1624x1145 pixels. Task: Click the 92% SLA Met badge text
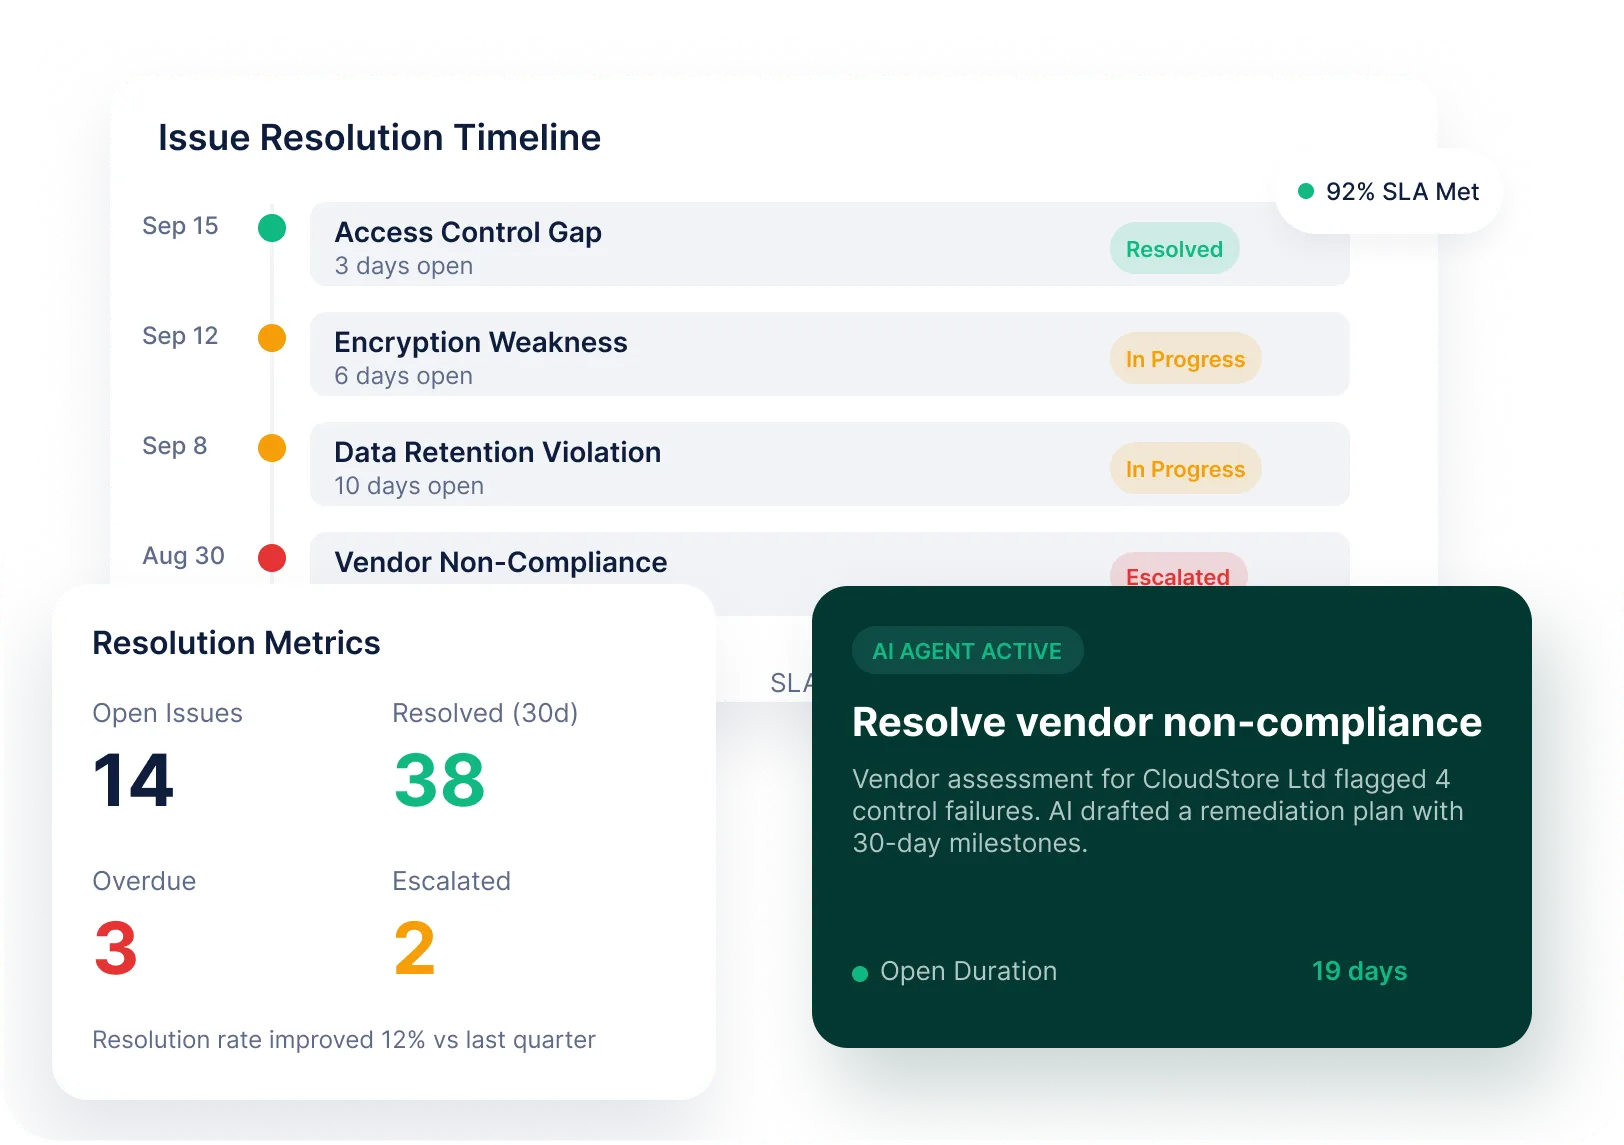1402,191
